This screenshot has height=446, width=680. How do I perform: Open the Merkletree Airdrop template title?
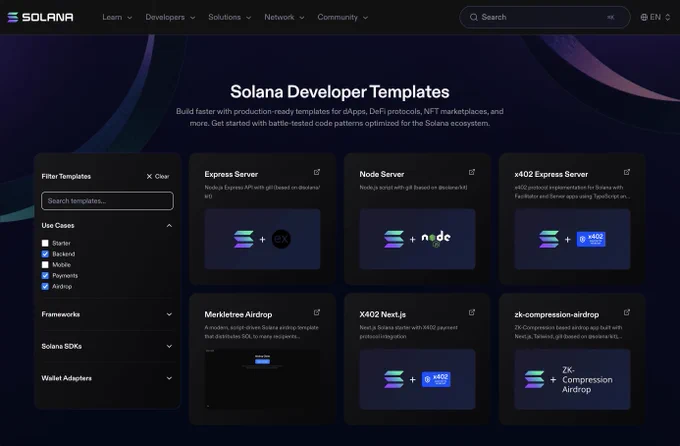click(x=238, y=315)
